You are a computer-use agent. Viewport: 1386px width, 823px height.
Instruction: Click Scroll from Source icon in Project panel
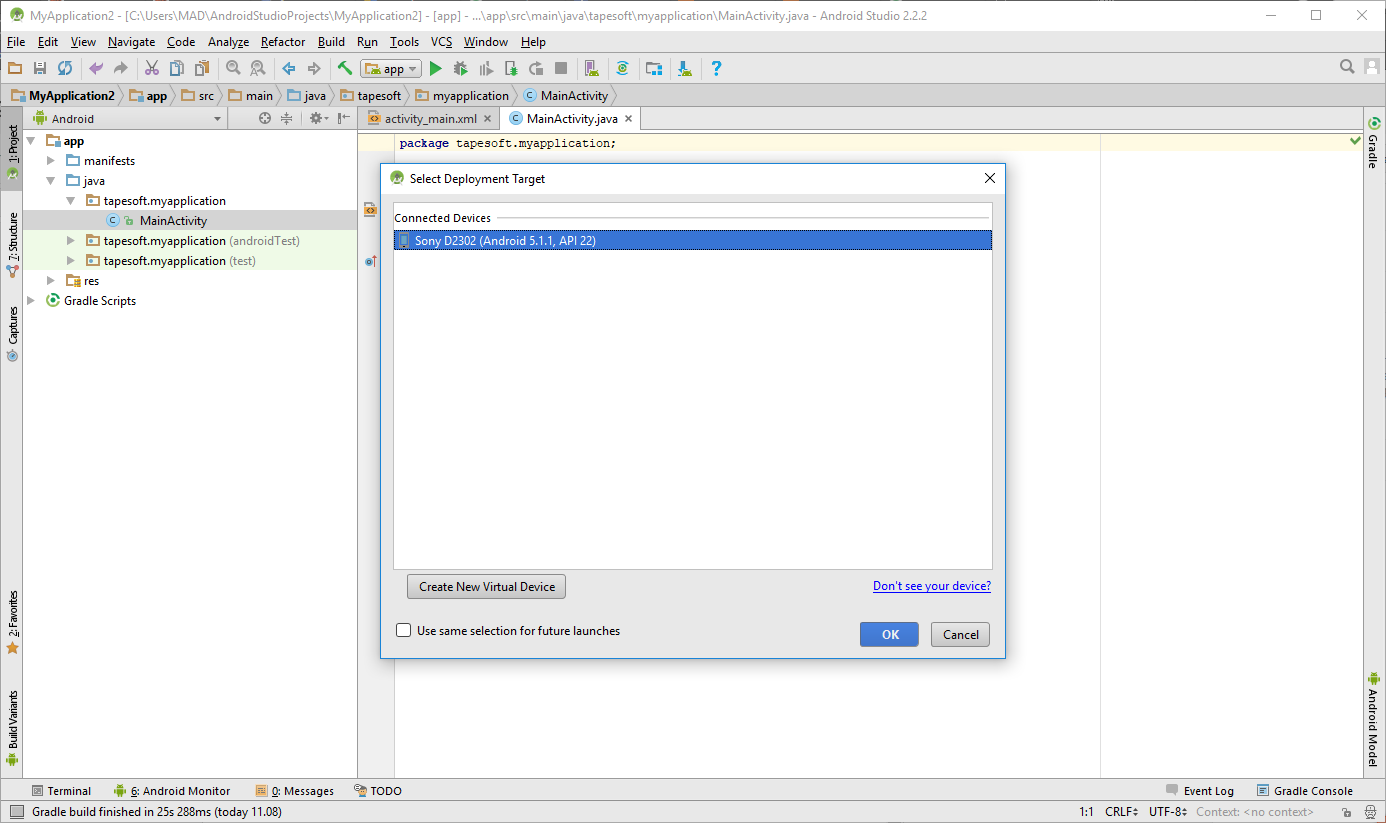pos(265,118)
